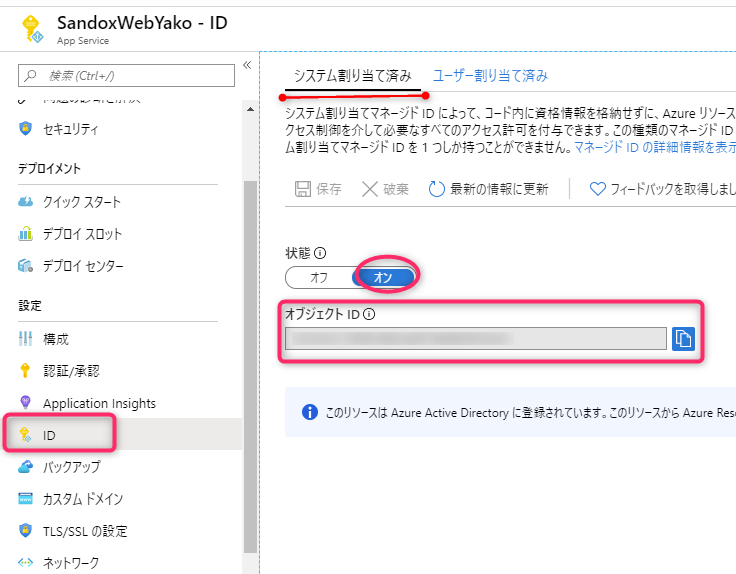Screen dimensions: 736x574
Task: Open 構成 settings item
Action: (55, 339)
